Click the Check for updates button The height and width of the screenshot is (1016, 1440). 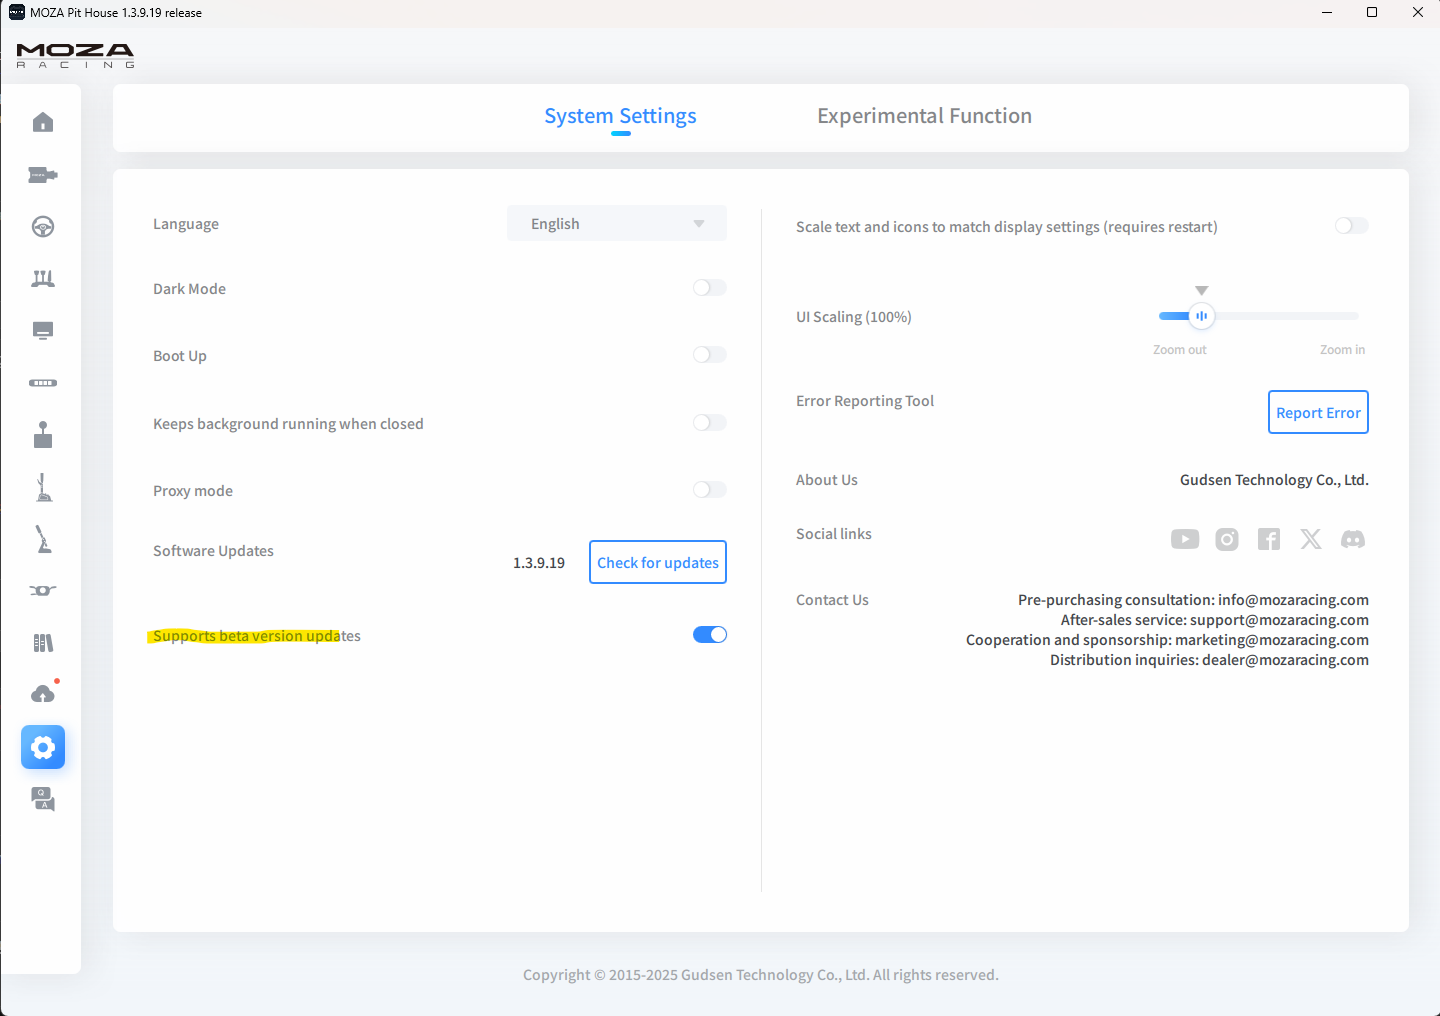pos(658,562)
